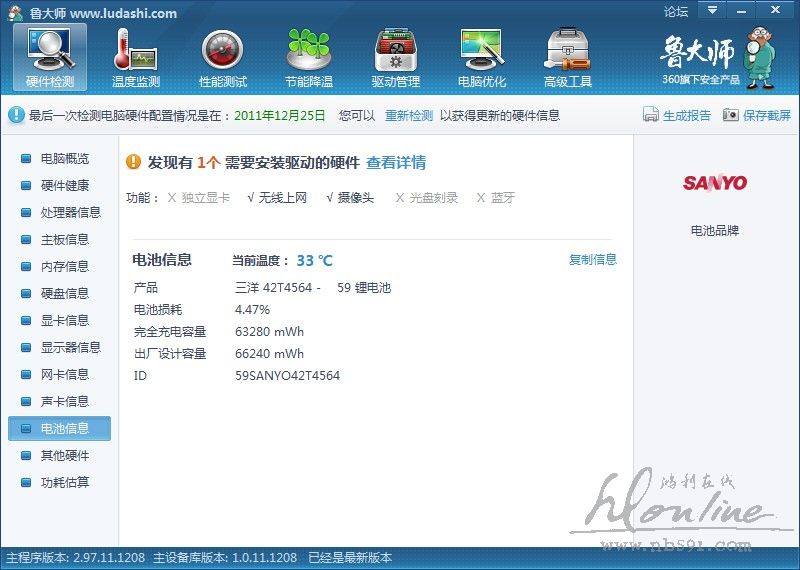The width and height of the screenshot is (800, 570).
Task: Select 硬盘信息 in the sidebar
Action: pos(65,293)
